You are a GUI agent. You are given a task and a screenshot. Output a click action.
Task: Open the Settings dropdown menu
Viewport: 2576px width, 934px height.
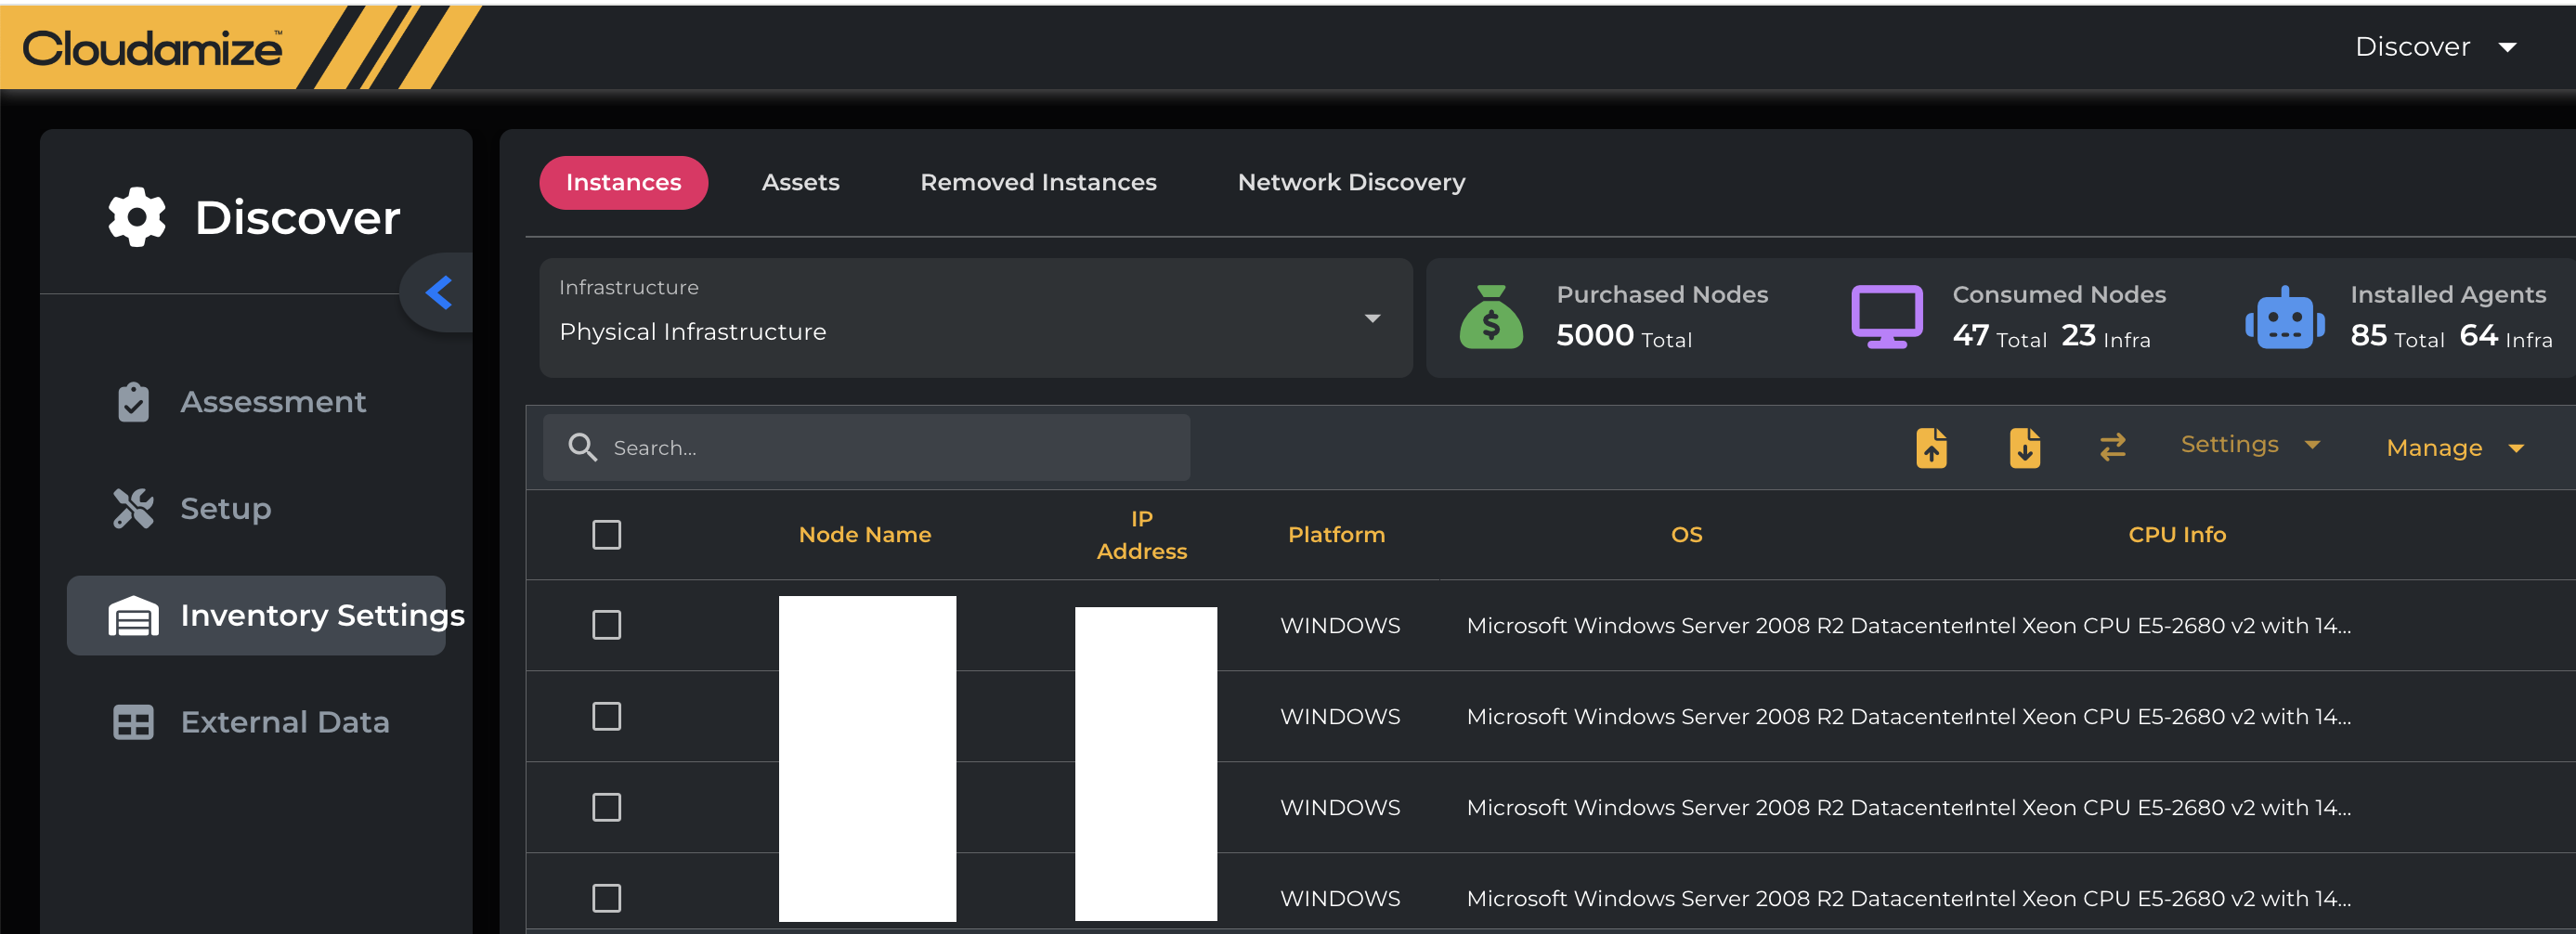pos(2249,445)
